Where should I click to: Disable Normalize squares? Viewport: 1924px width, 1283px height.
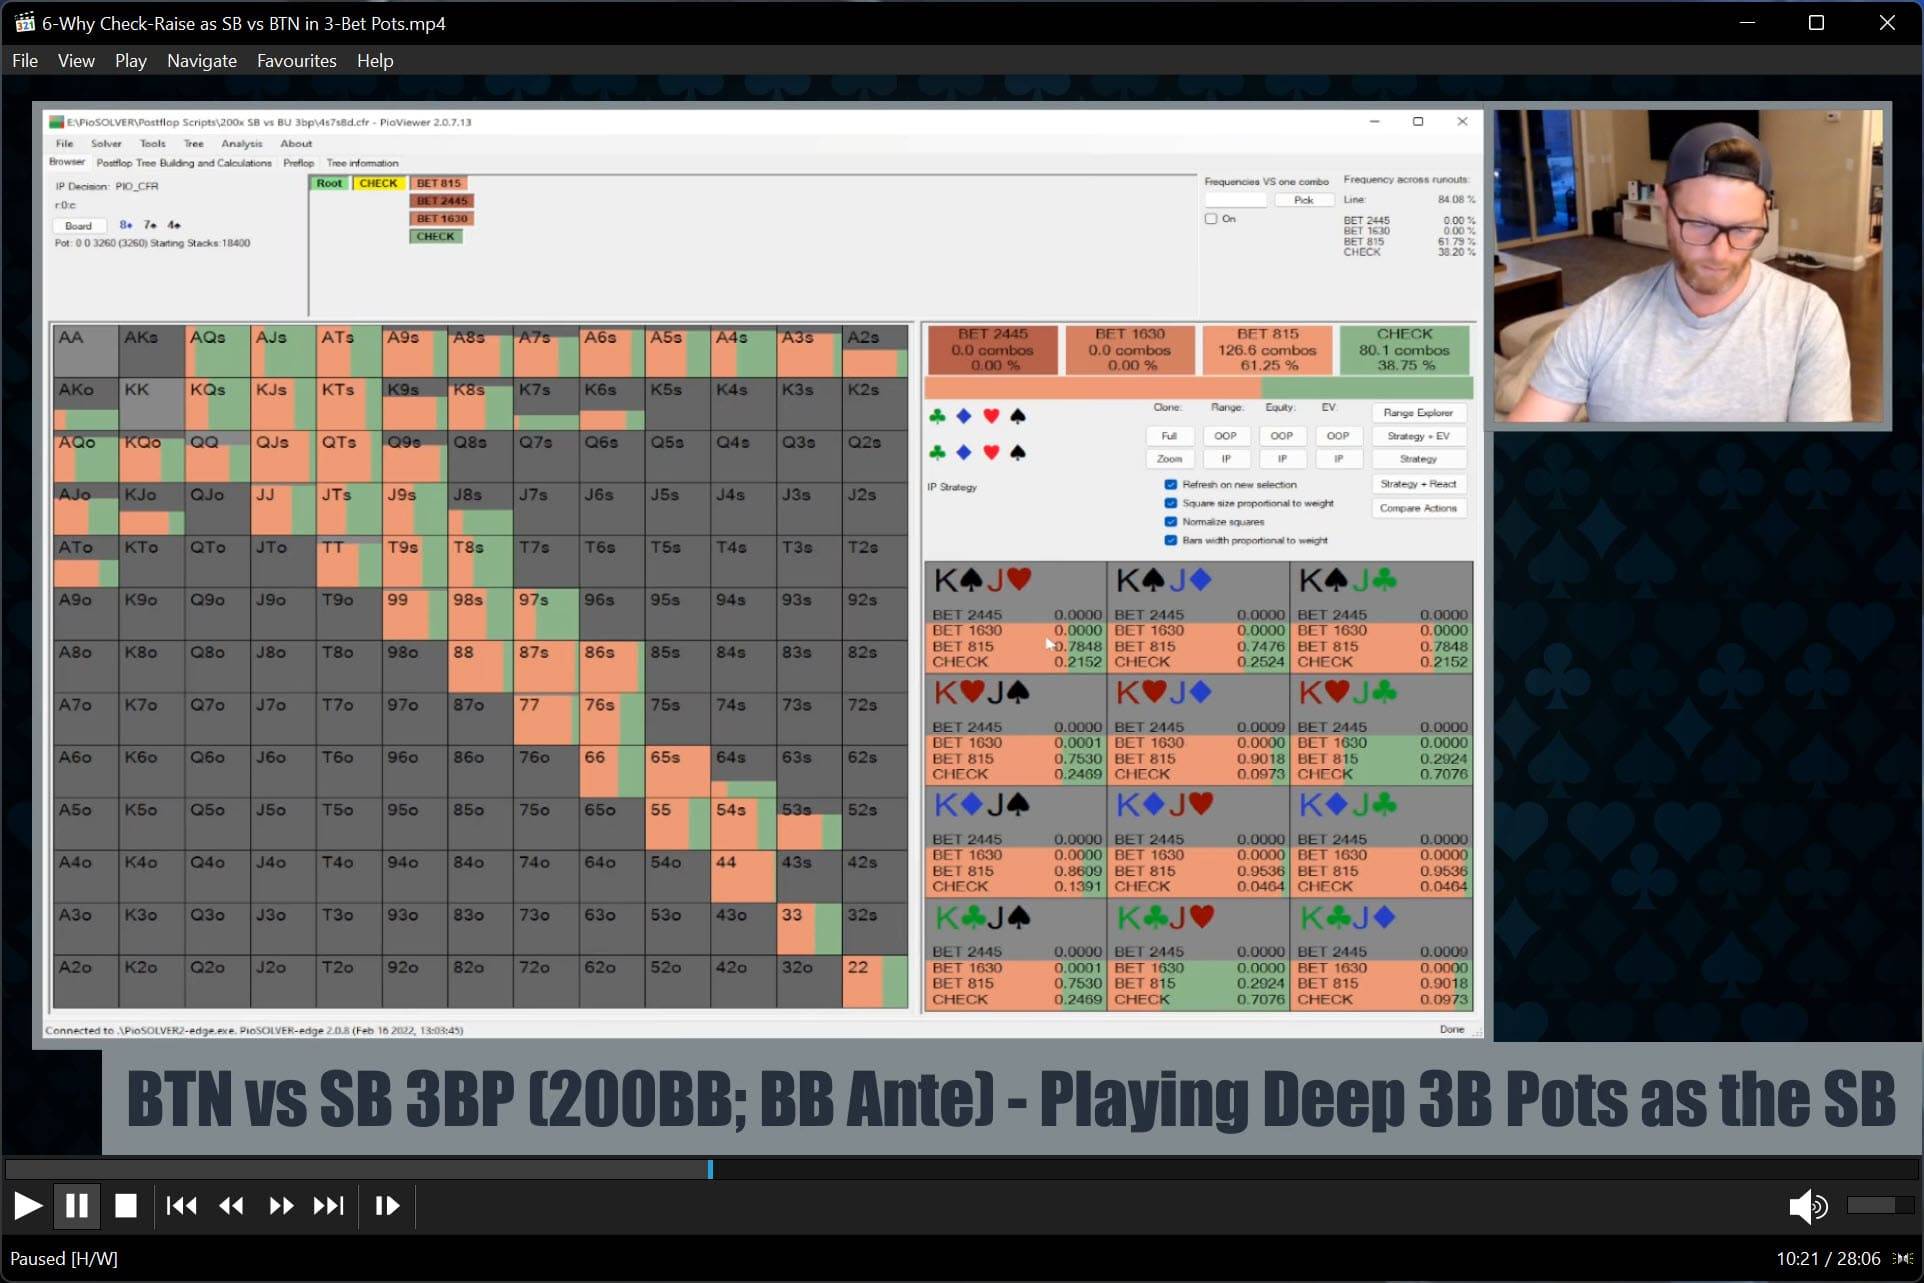[1171, 521]
